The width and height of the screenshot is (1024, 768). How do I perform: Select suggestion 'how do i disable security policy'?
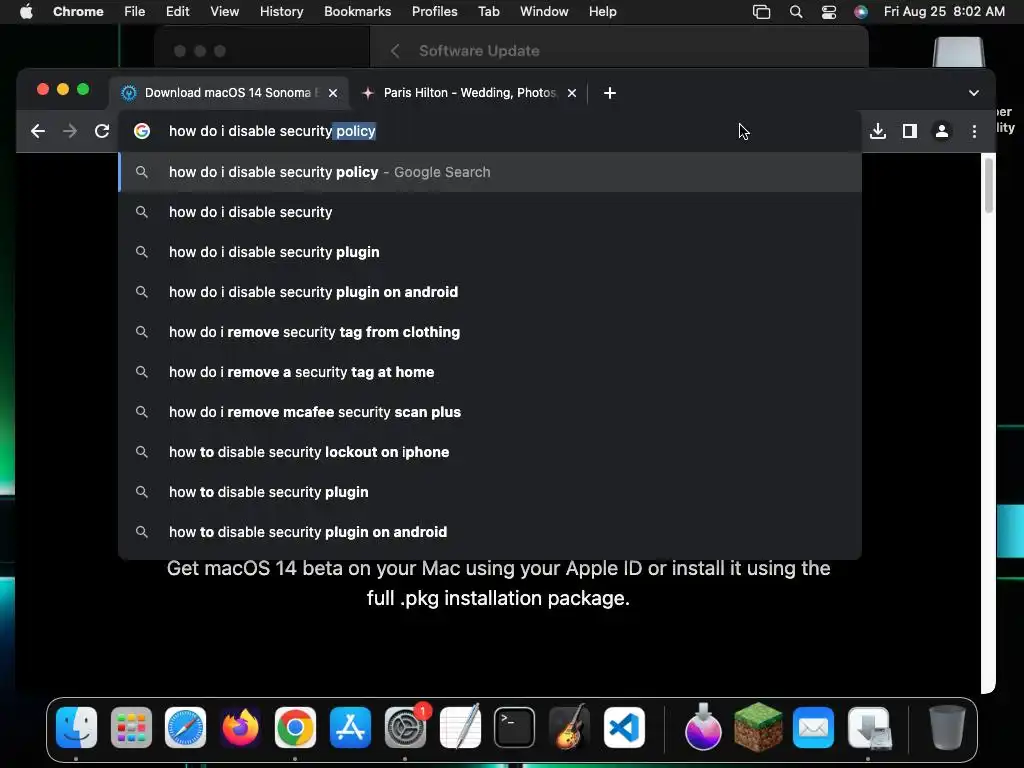point(490,172)
